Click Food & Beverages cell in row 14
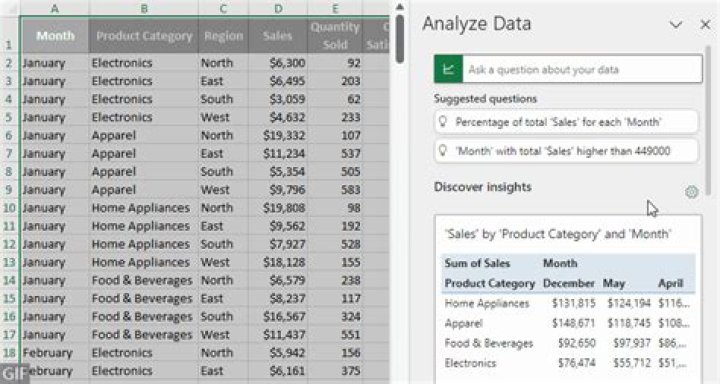The image size is (720, 384). pos(144,280)
